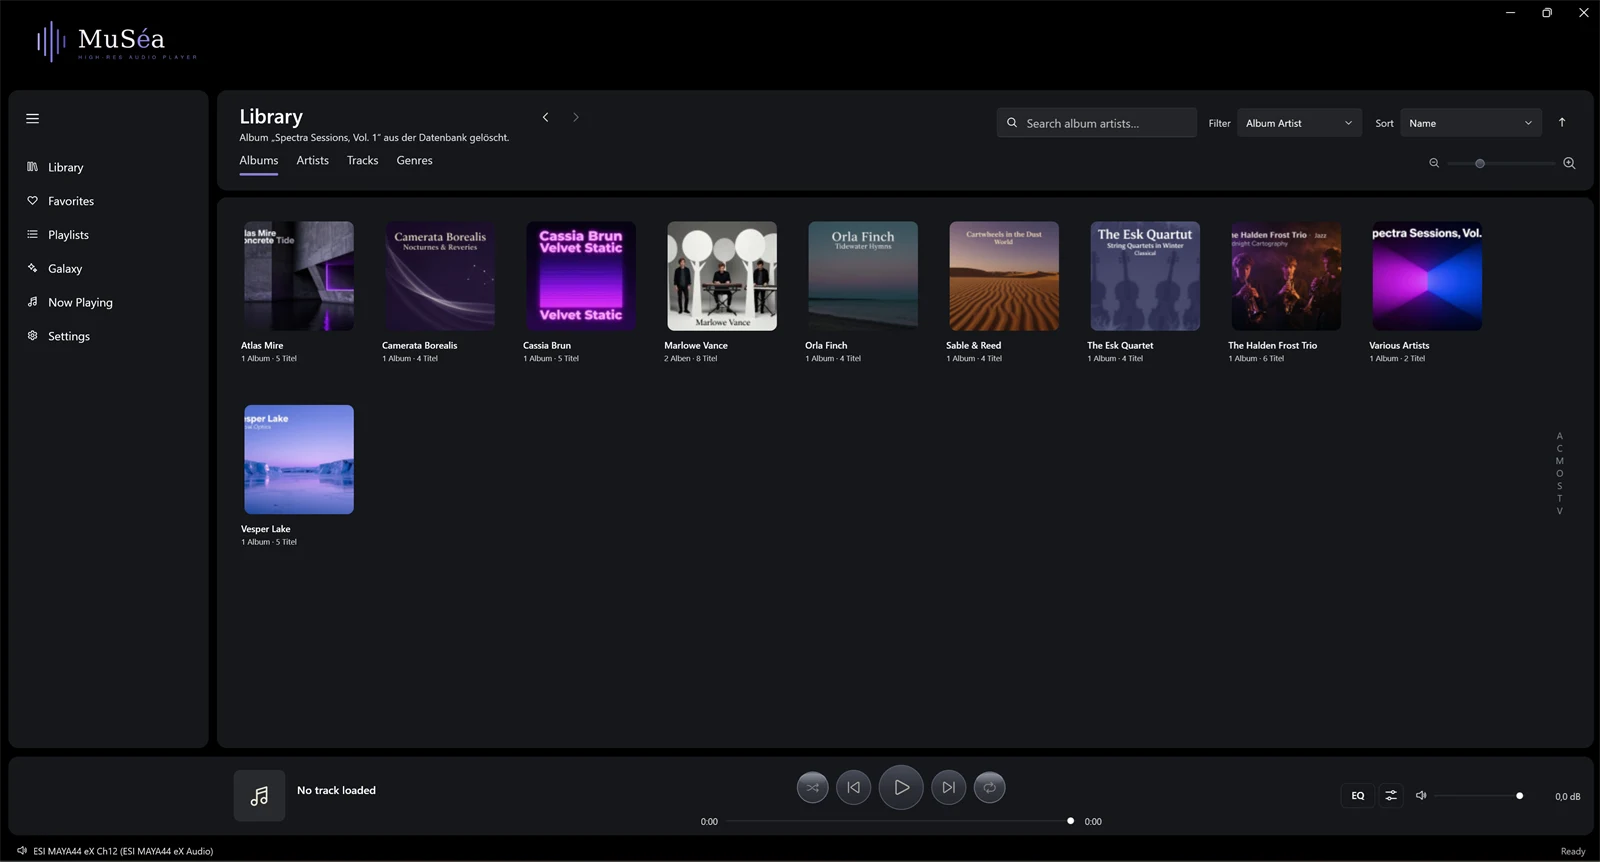Toggle shuffle playback
The width and height of the screenshot is (1600, 862).
[x=812, y=787]
